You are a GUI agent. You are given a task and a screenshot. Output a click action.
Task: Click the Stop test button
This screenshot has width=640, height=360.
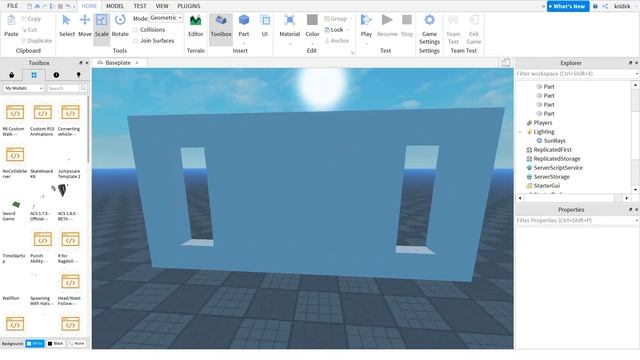coord(407,25)
